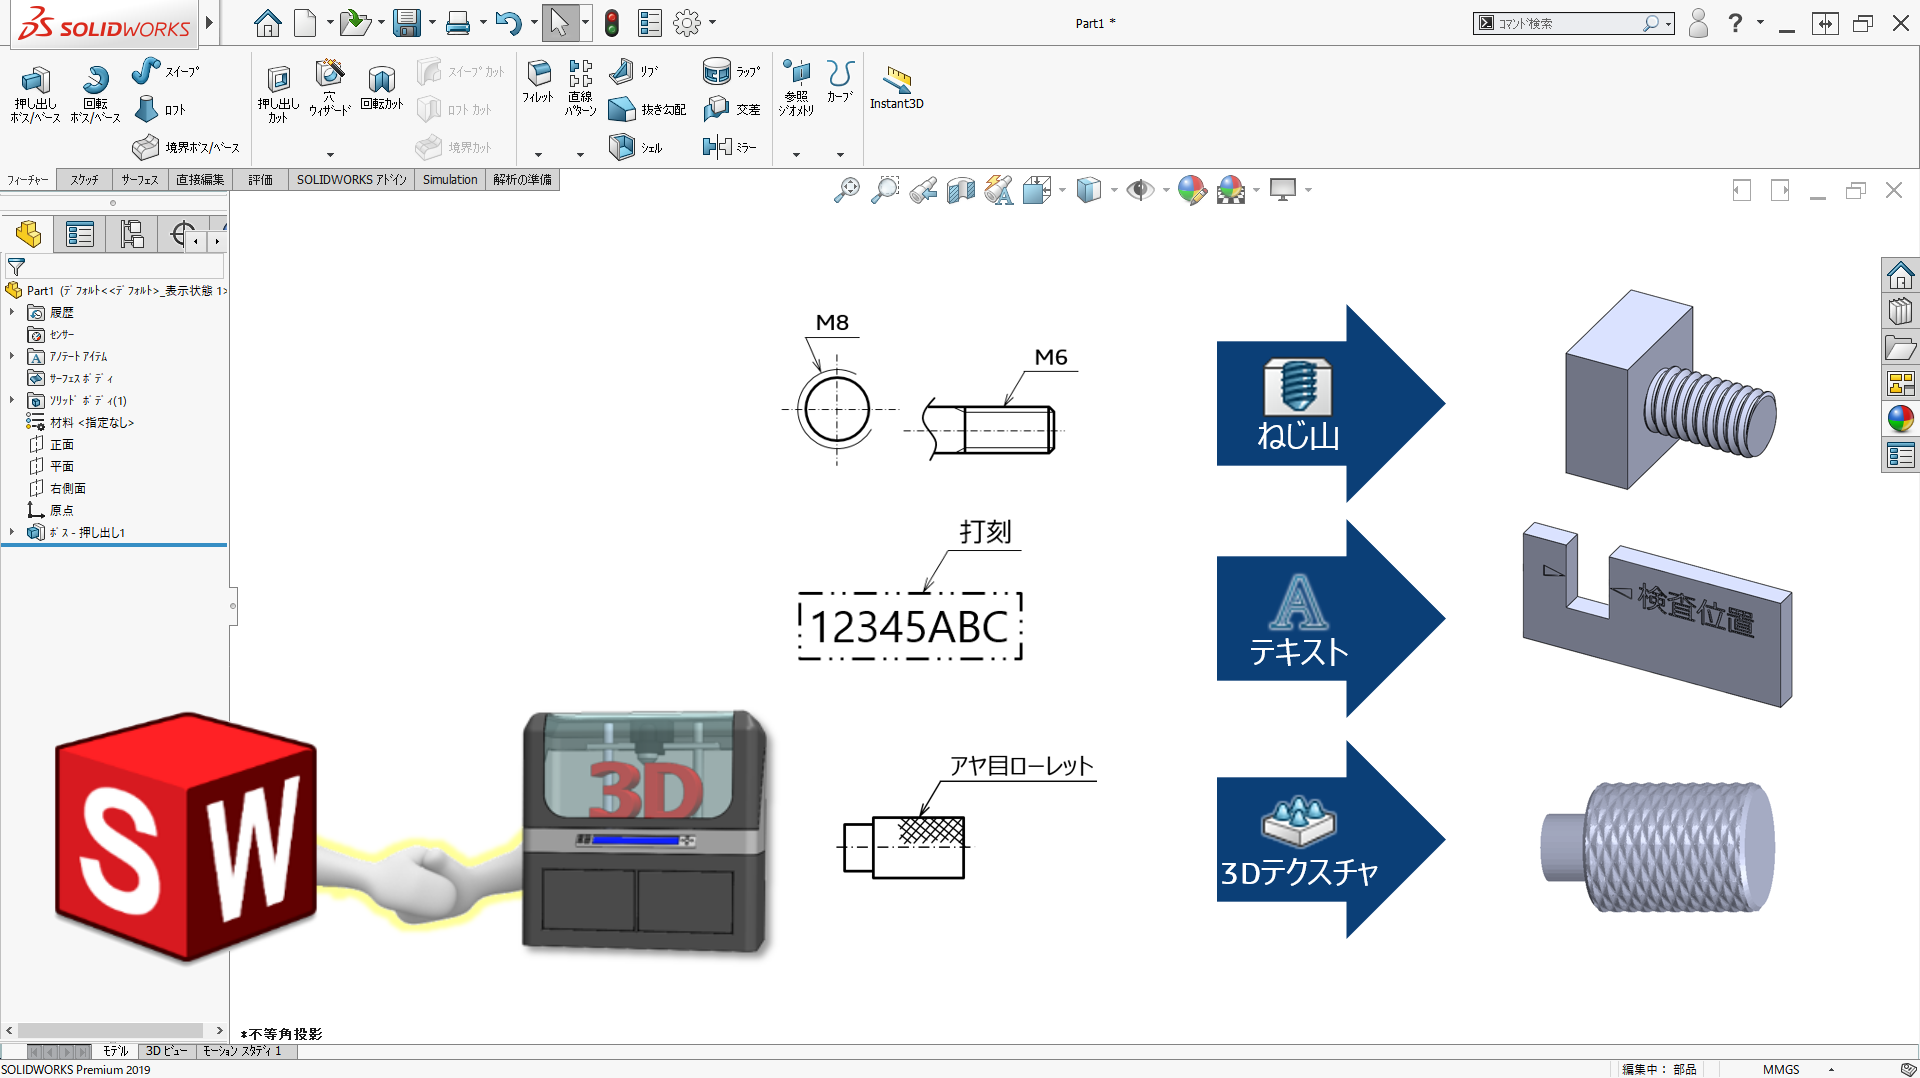Select the Extruded Boss/Base tool

click(x=35, y=94)
